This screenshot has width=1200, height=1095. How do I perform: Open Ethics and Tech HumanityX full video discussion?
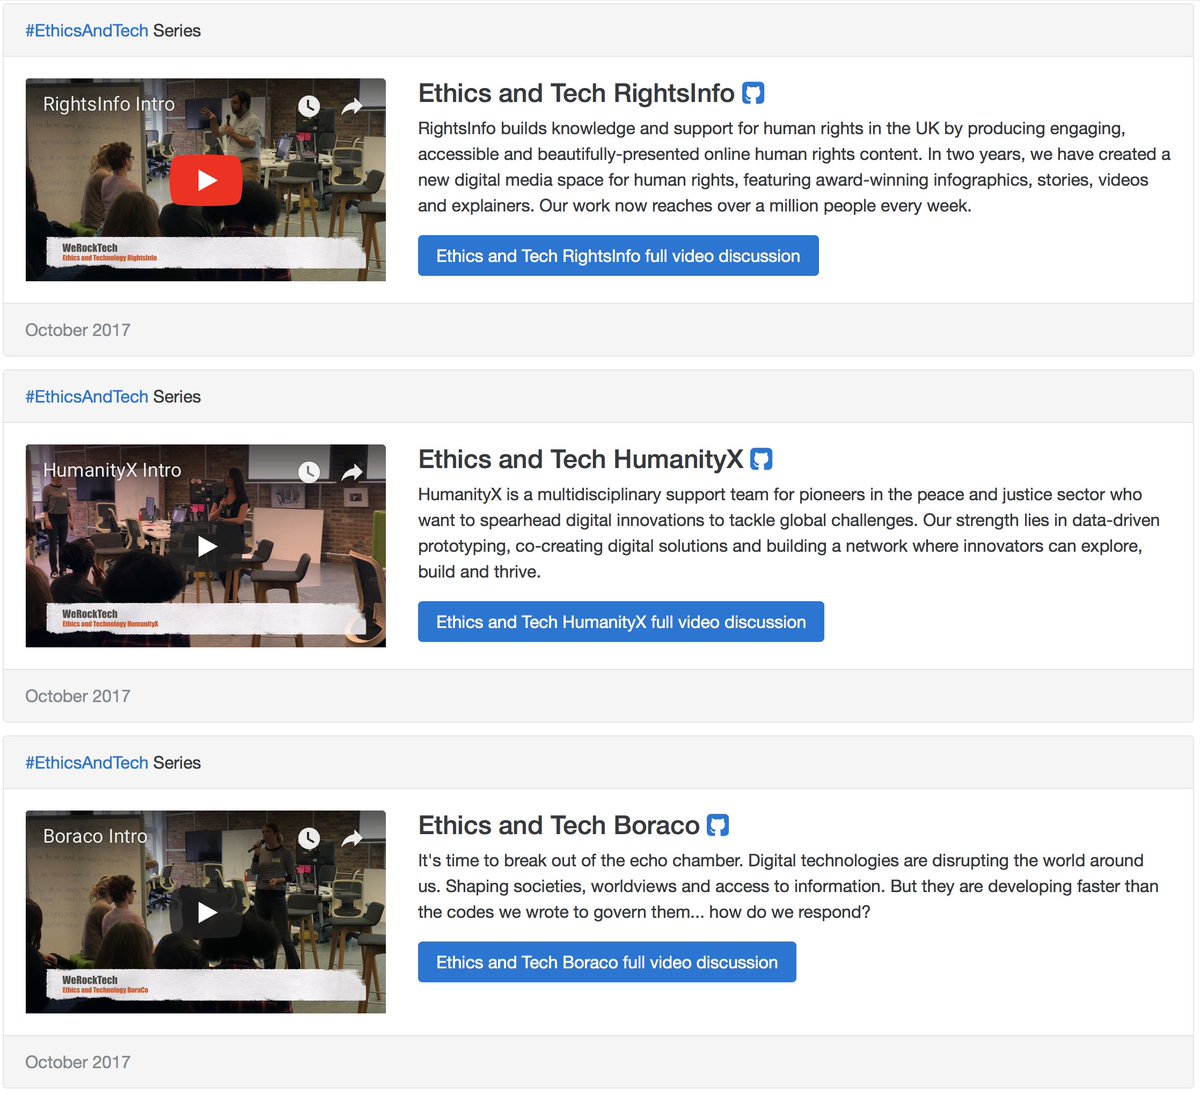621,622
